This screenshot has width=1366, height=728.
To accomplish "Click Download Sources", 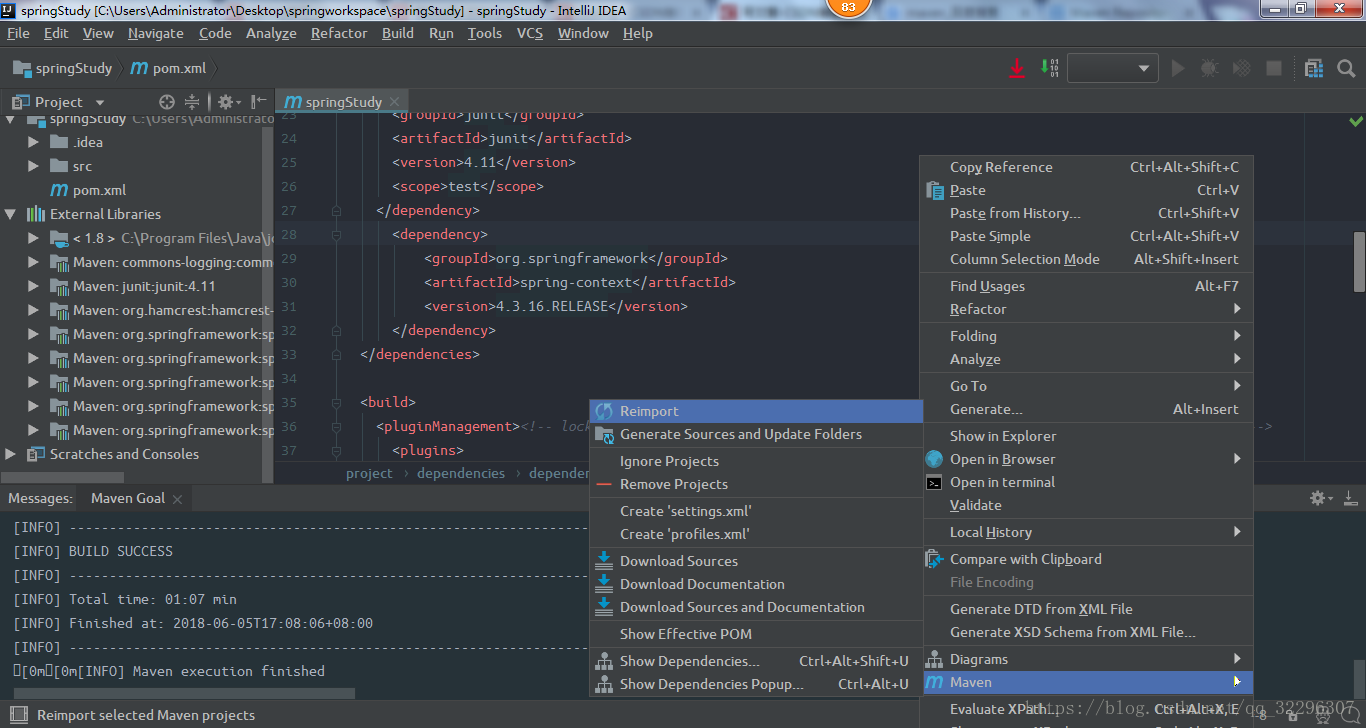I will (756, 561).
